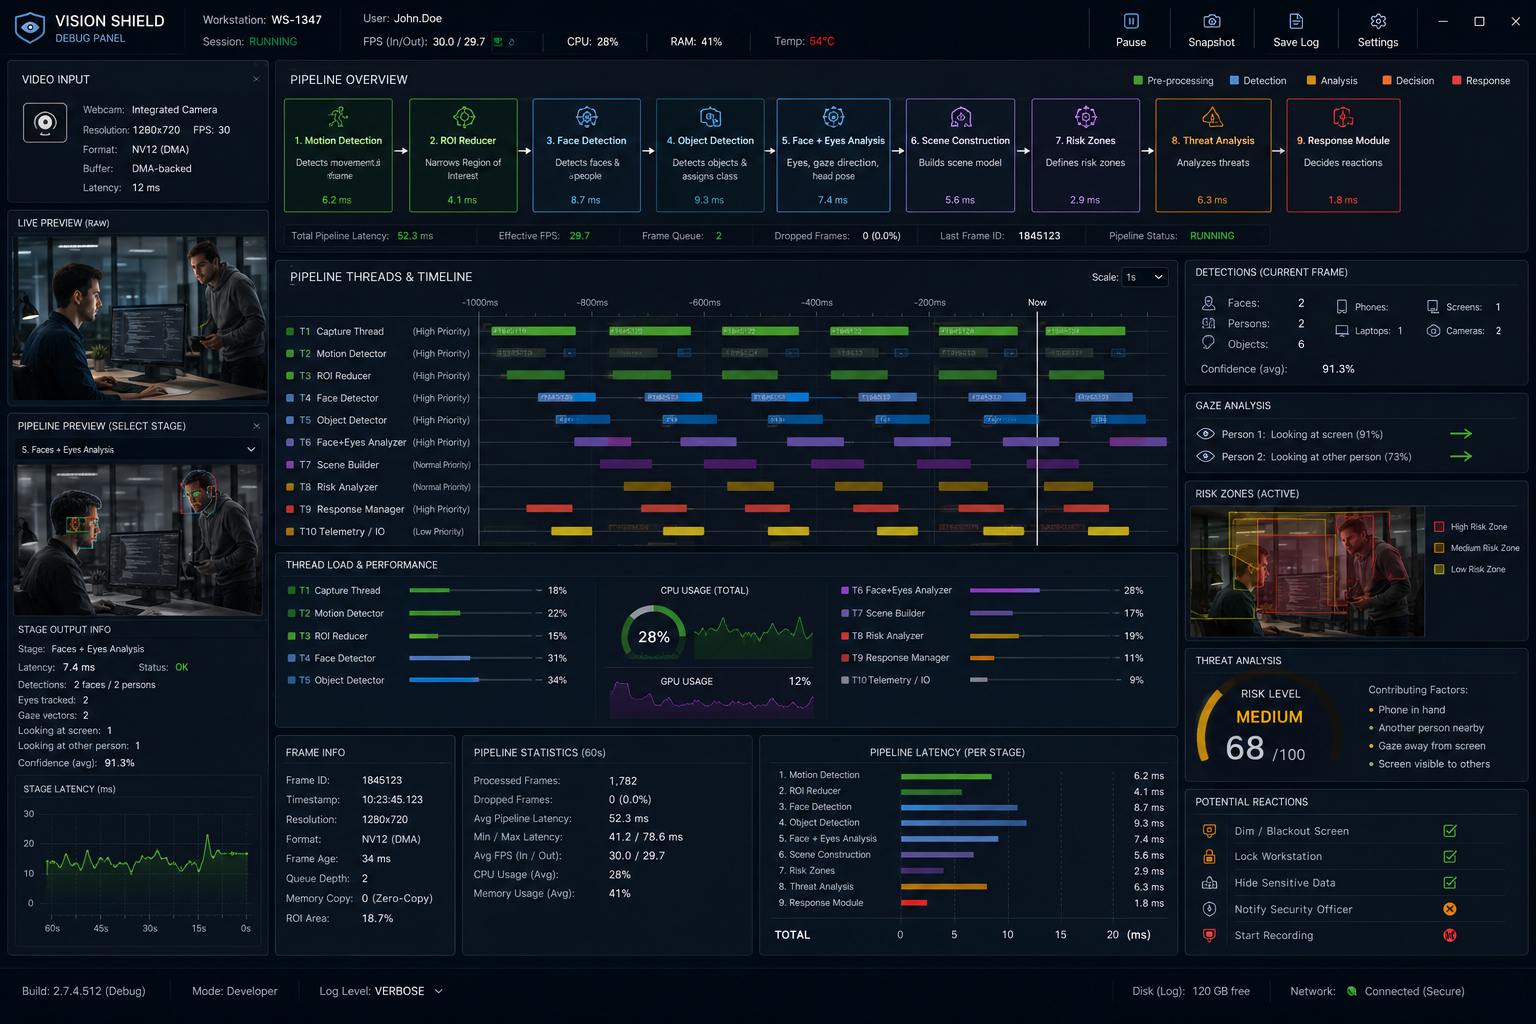The image size is (1536, 1024).
Task: Select the Motion Detection stage icon
Action: coord(338,117)
